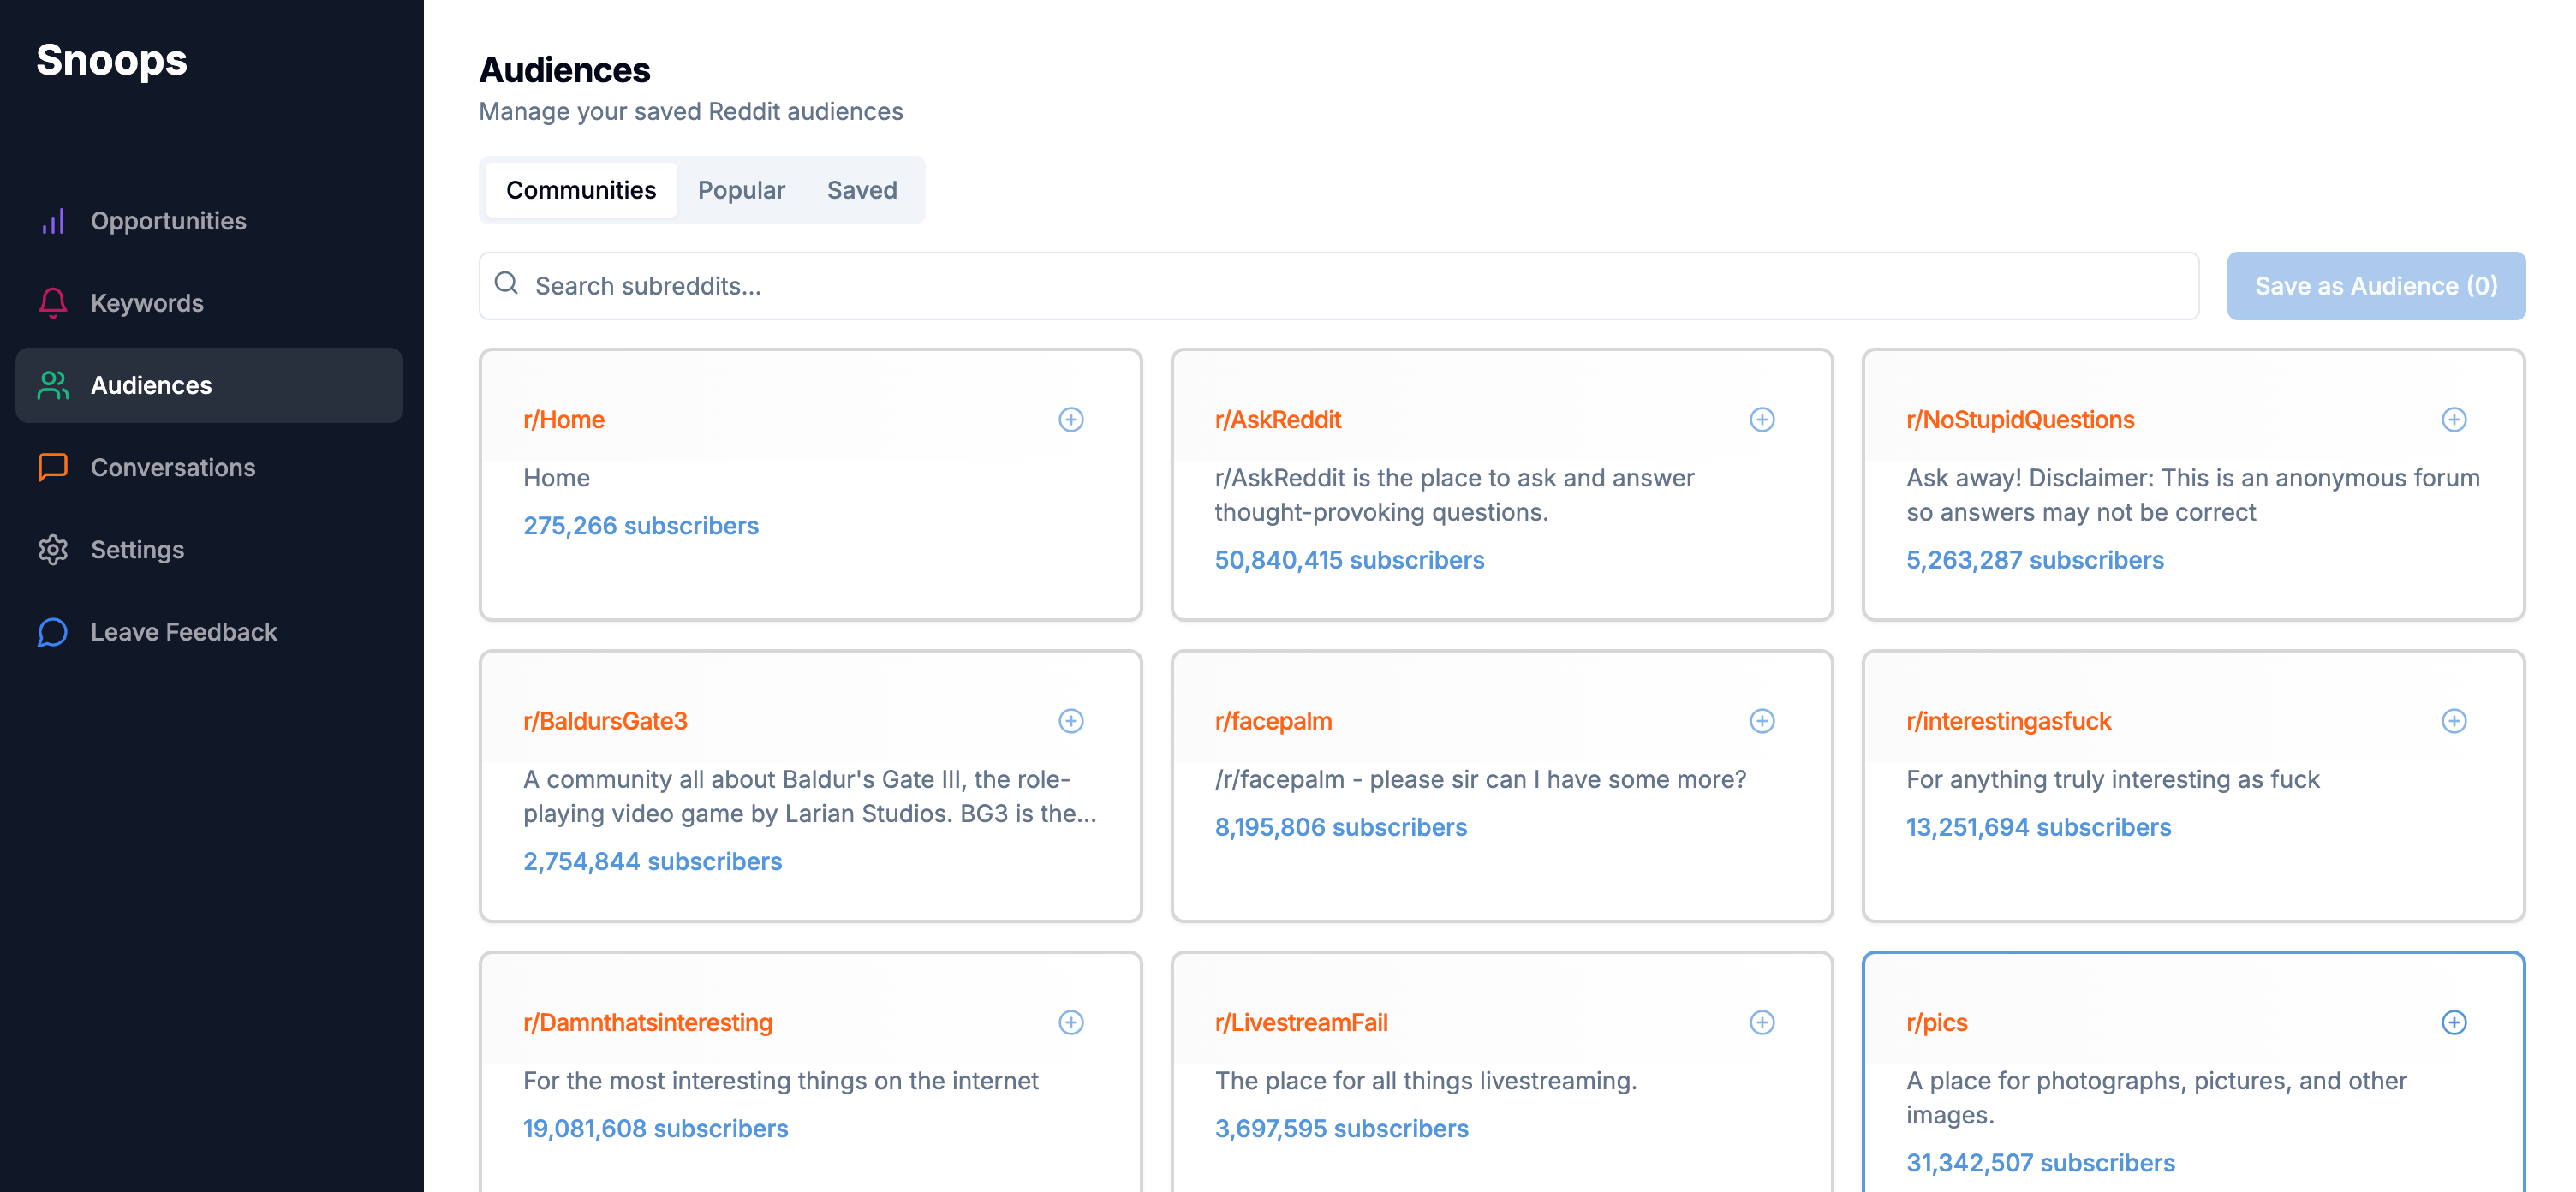Toggle plus icon on r/AskReddit card
This screenshot has height=1192, width=2576.
point(1762,420)
